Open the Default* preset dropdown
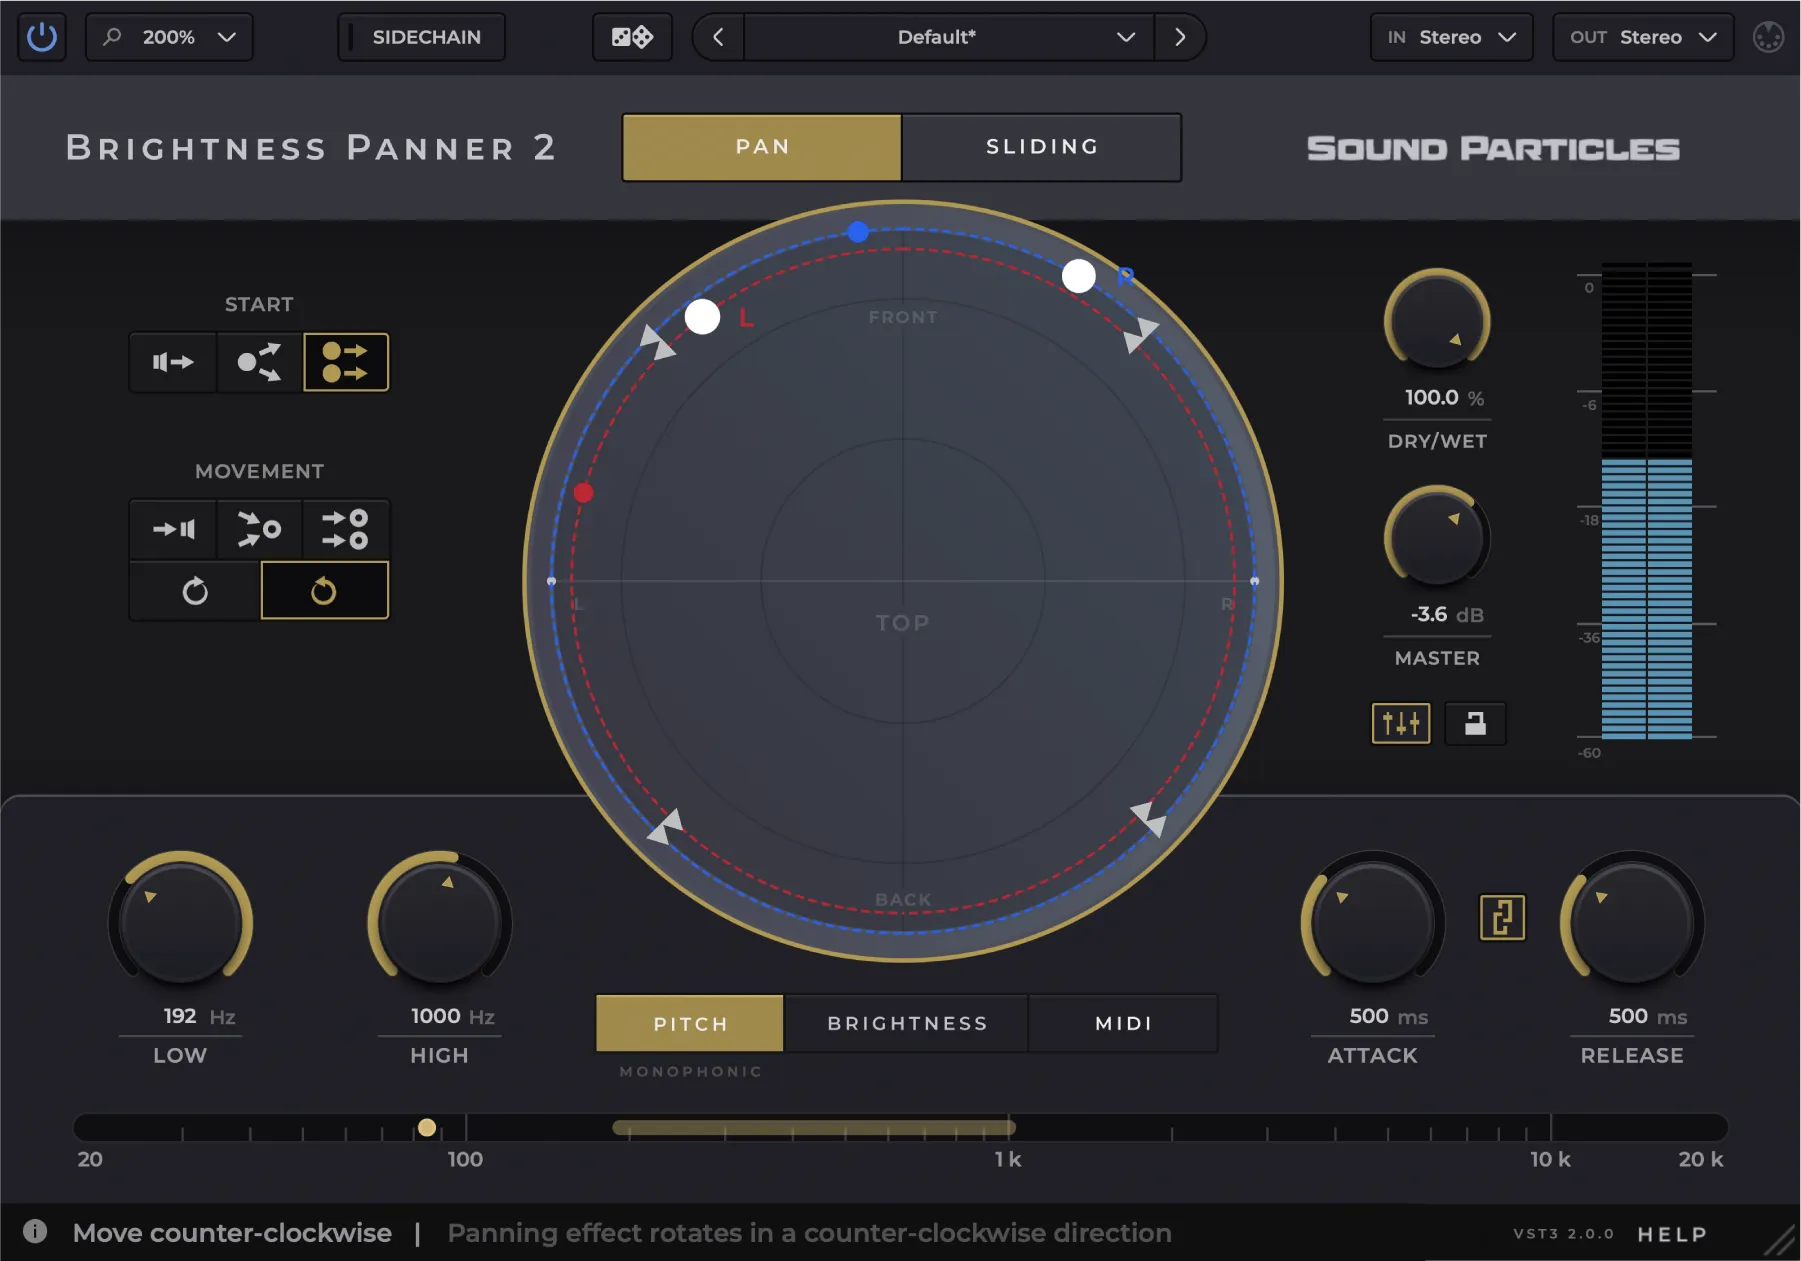Screen dimensions: 1801x1261 949,37
